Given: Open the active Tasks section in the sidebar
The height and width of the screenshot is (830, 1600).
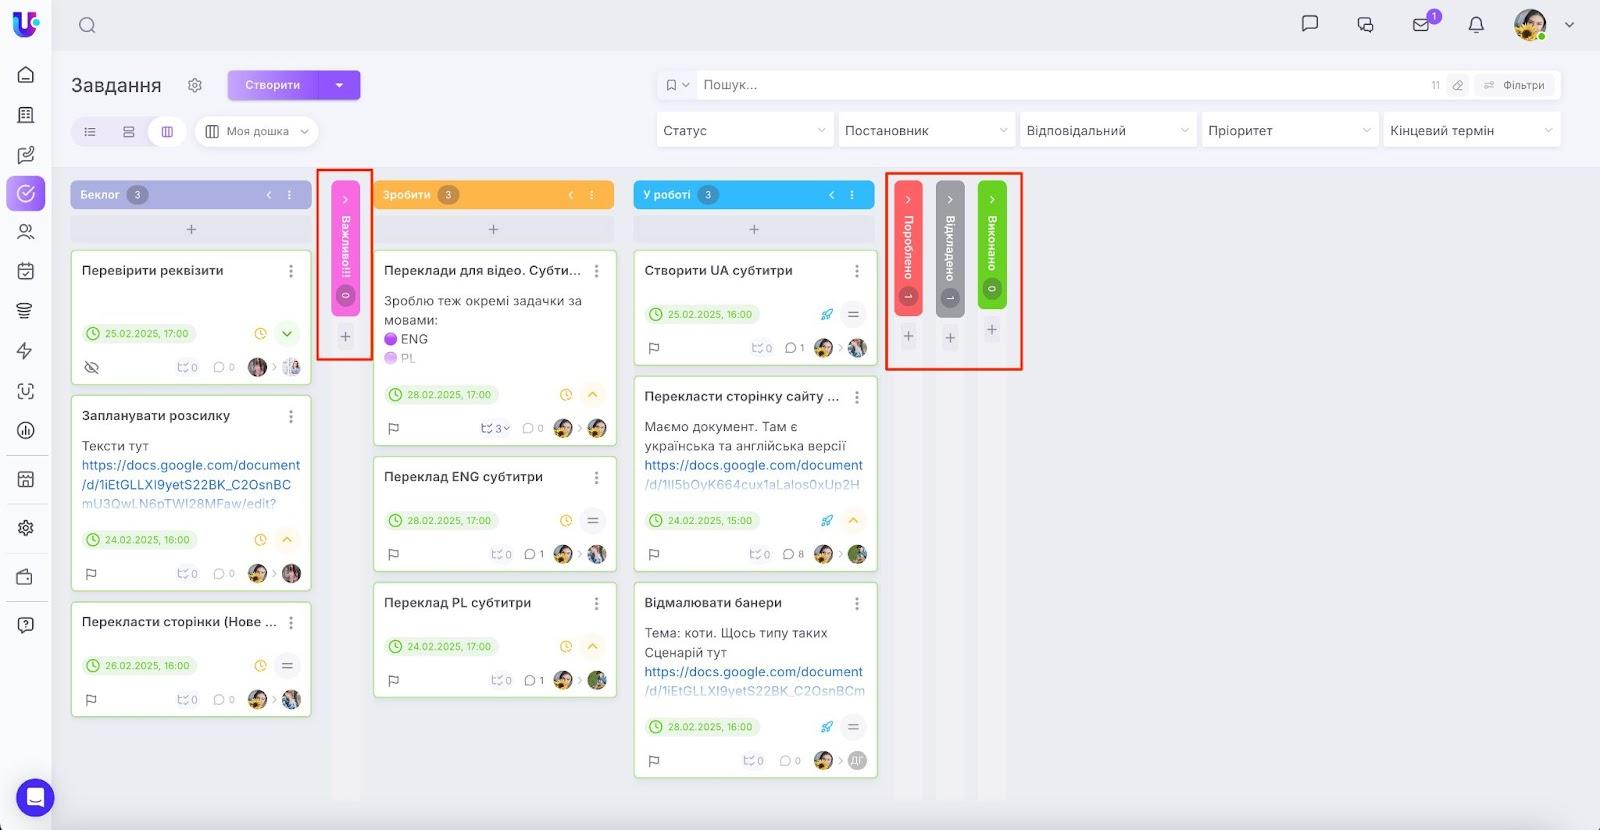Looking at the screenshot, I should 26,193.
